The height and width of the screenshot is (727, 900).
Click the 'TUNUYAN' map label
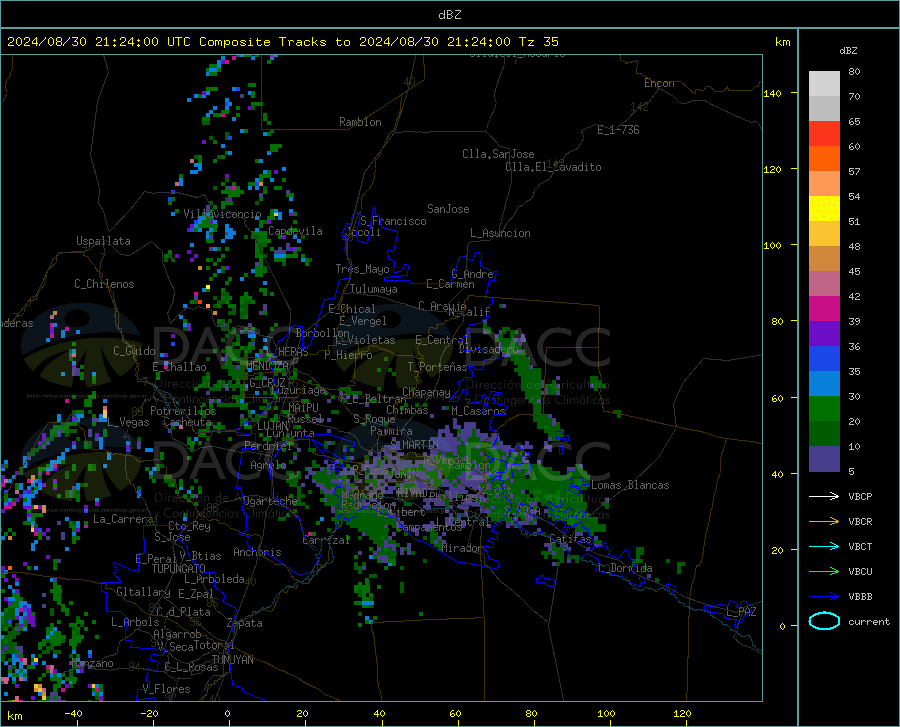pos(232,660)
